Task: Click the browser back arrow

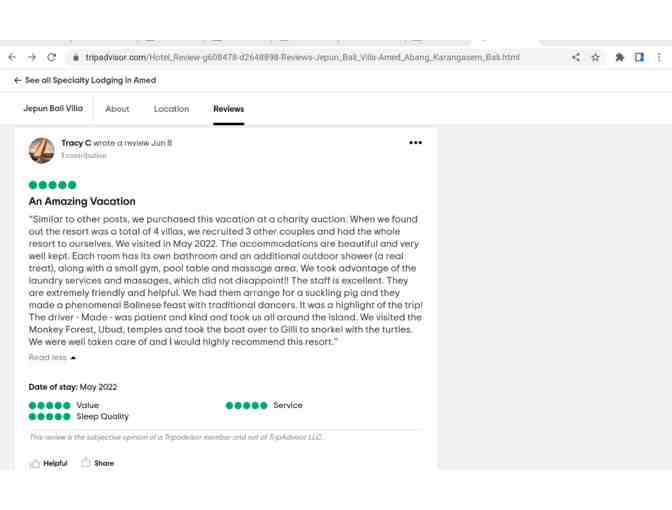Action: (12, 58)
